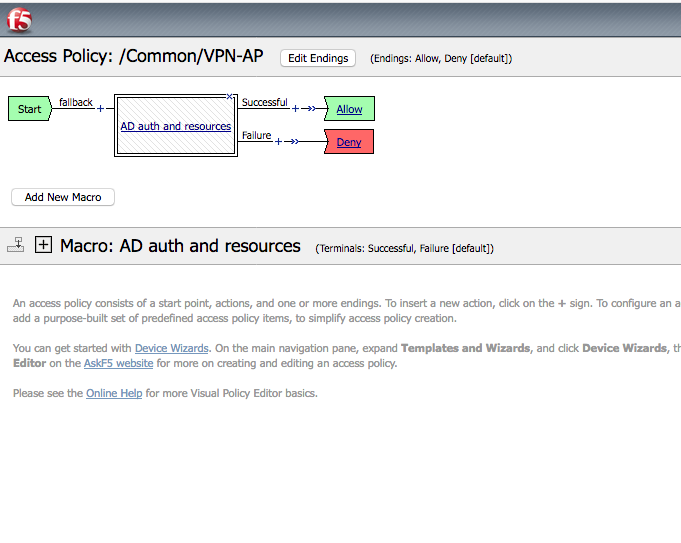The width and height of the screenshot is (681, 543).
Task: Click the Successful branch swap arrow icon
Action: point(309,109)
